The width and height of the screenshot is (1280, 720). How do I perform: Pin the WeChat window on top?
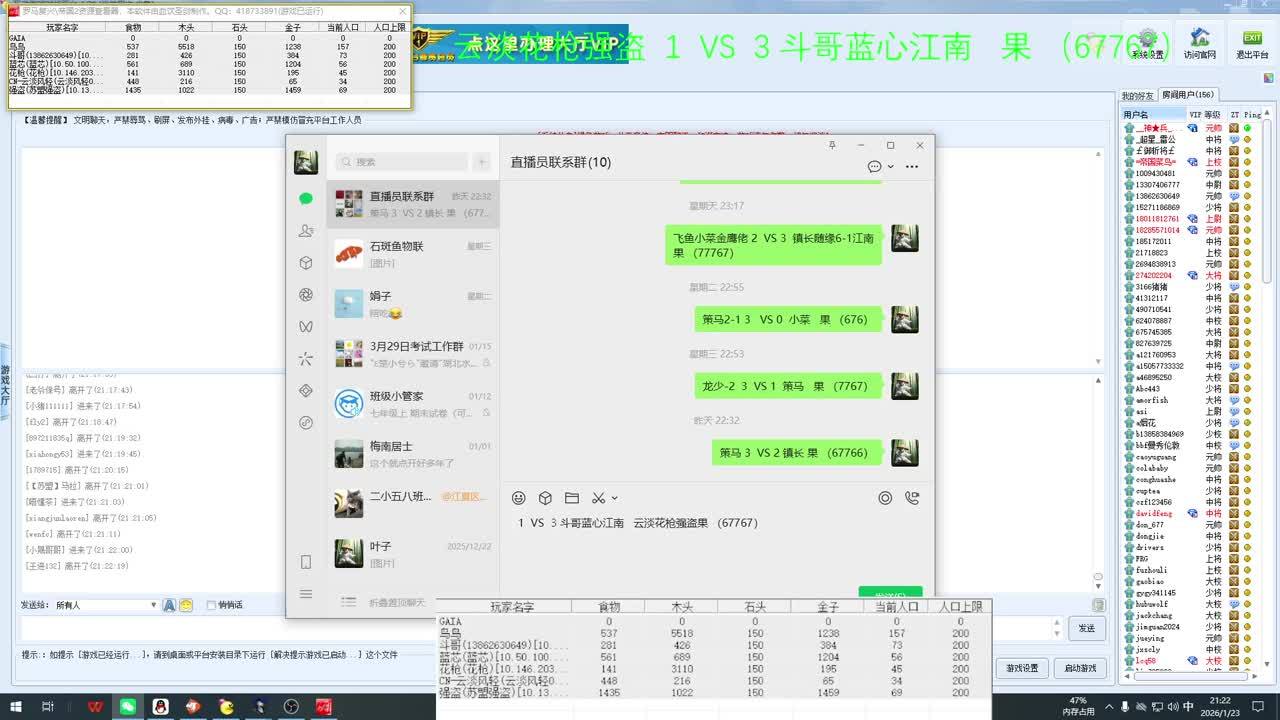tap(832, 145)
